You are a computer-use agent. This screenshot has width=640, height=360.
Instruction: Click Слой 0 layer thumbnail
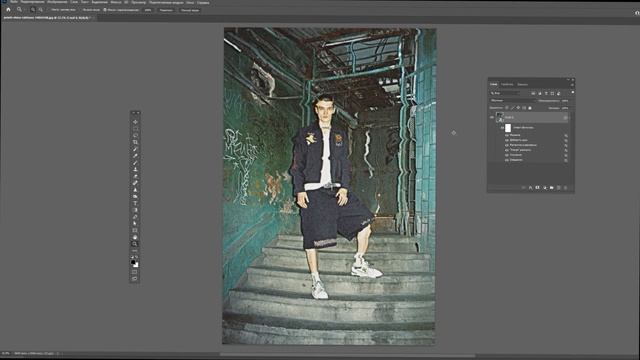pos(500,118)
